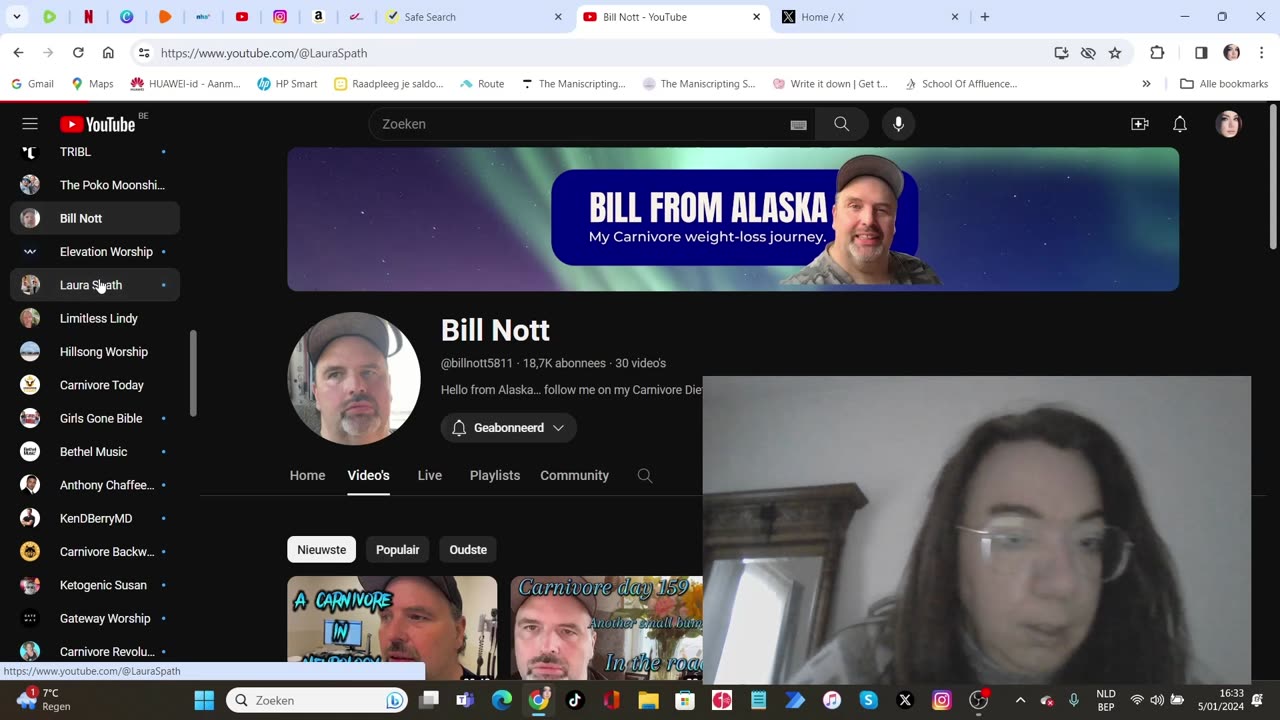Open a new browser tab
The image size is (1280, 720).
pyautogui.click(x=985, y=17)
